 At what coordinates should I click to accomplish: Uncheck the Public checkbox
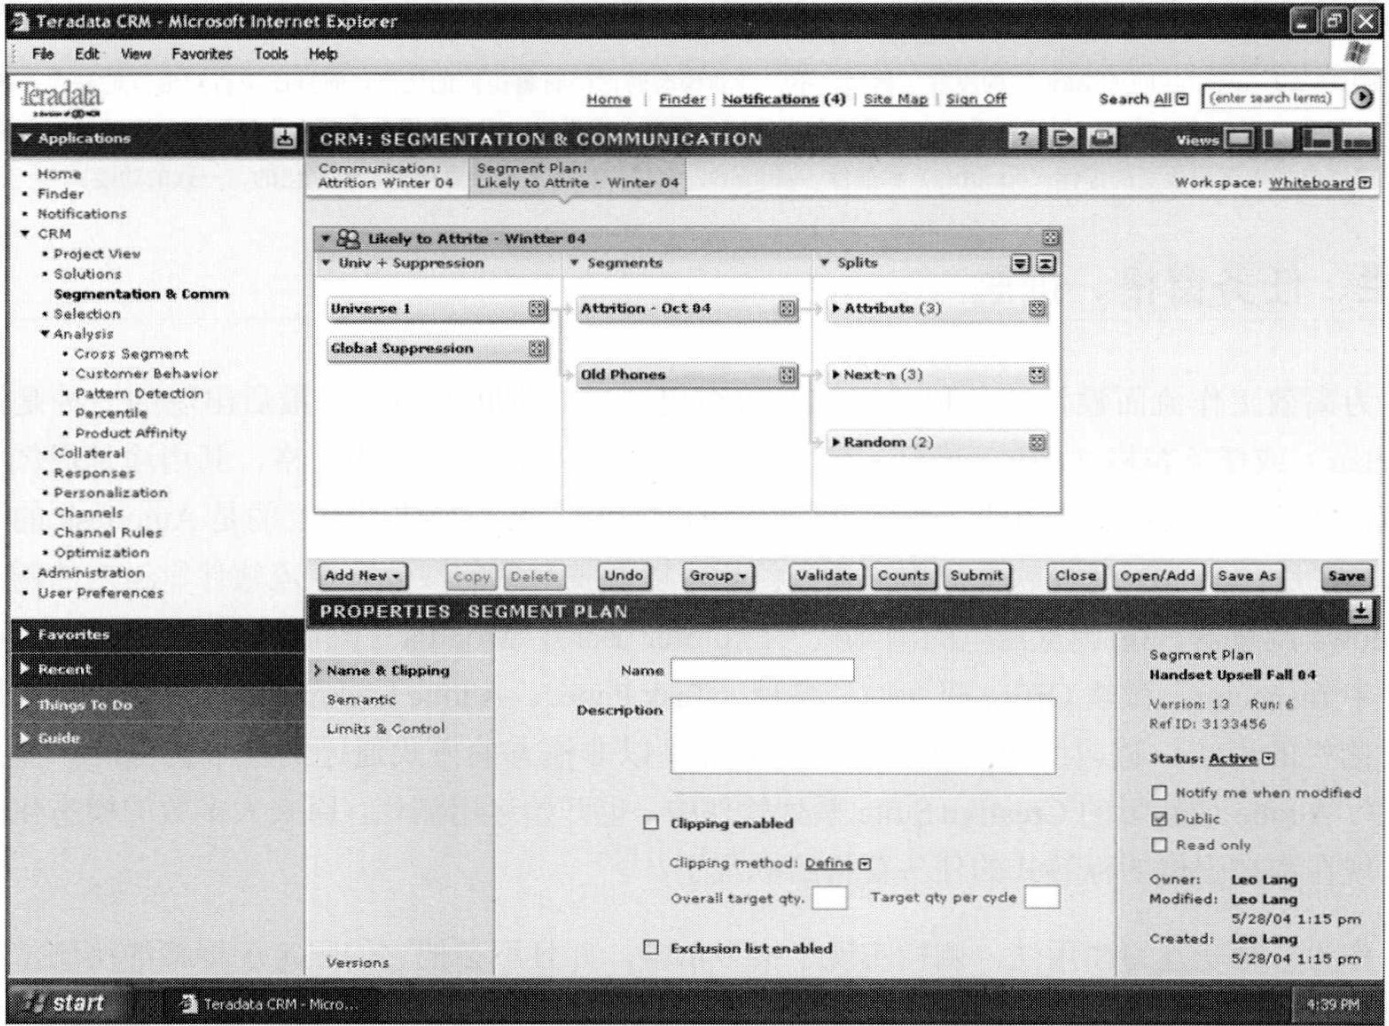pyautogui.click(x=1159, y=818)
